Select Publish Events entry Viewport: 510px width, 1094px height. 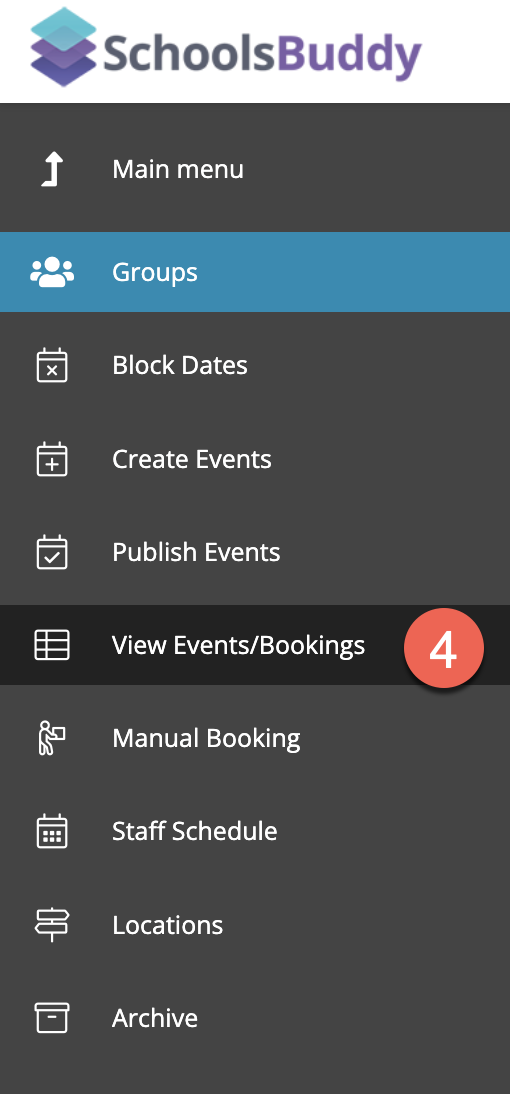click(x=255, y=552)
